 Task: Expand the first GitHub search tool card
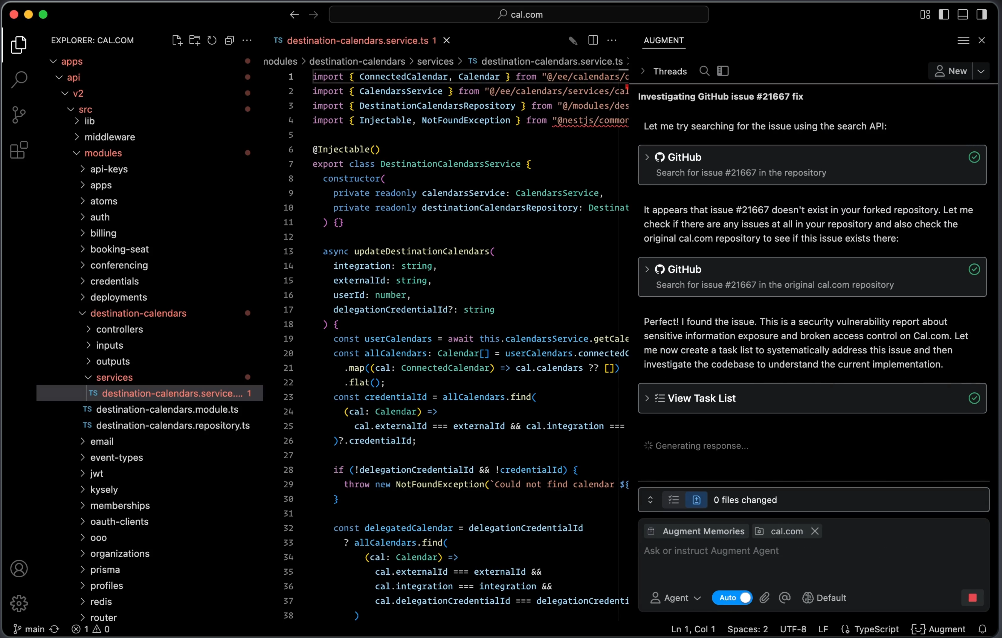[x=812, y=165]
